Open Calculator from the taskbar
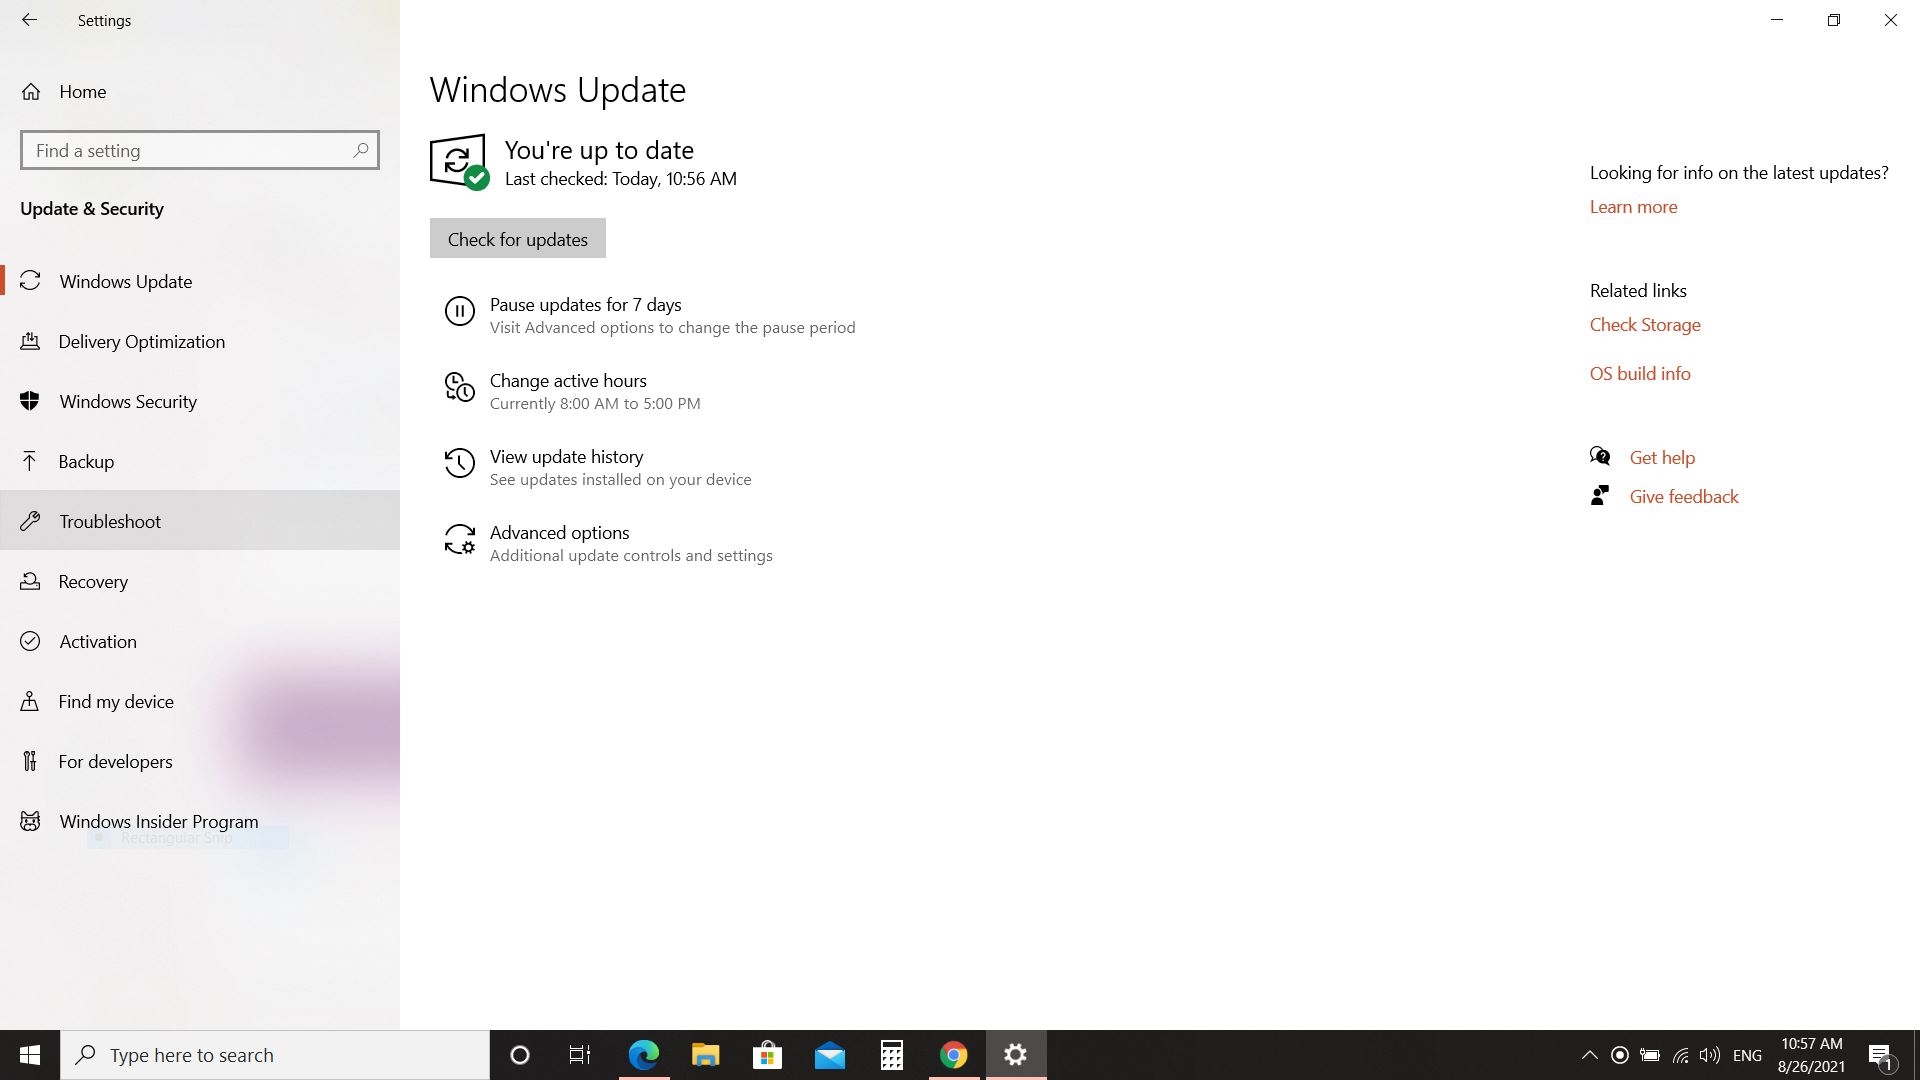The image size is (1920, 1080). (891, 1055)
